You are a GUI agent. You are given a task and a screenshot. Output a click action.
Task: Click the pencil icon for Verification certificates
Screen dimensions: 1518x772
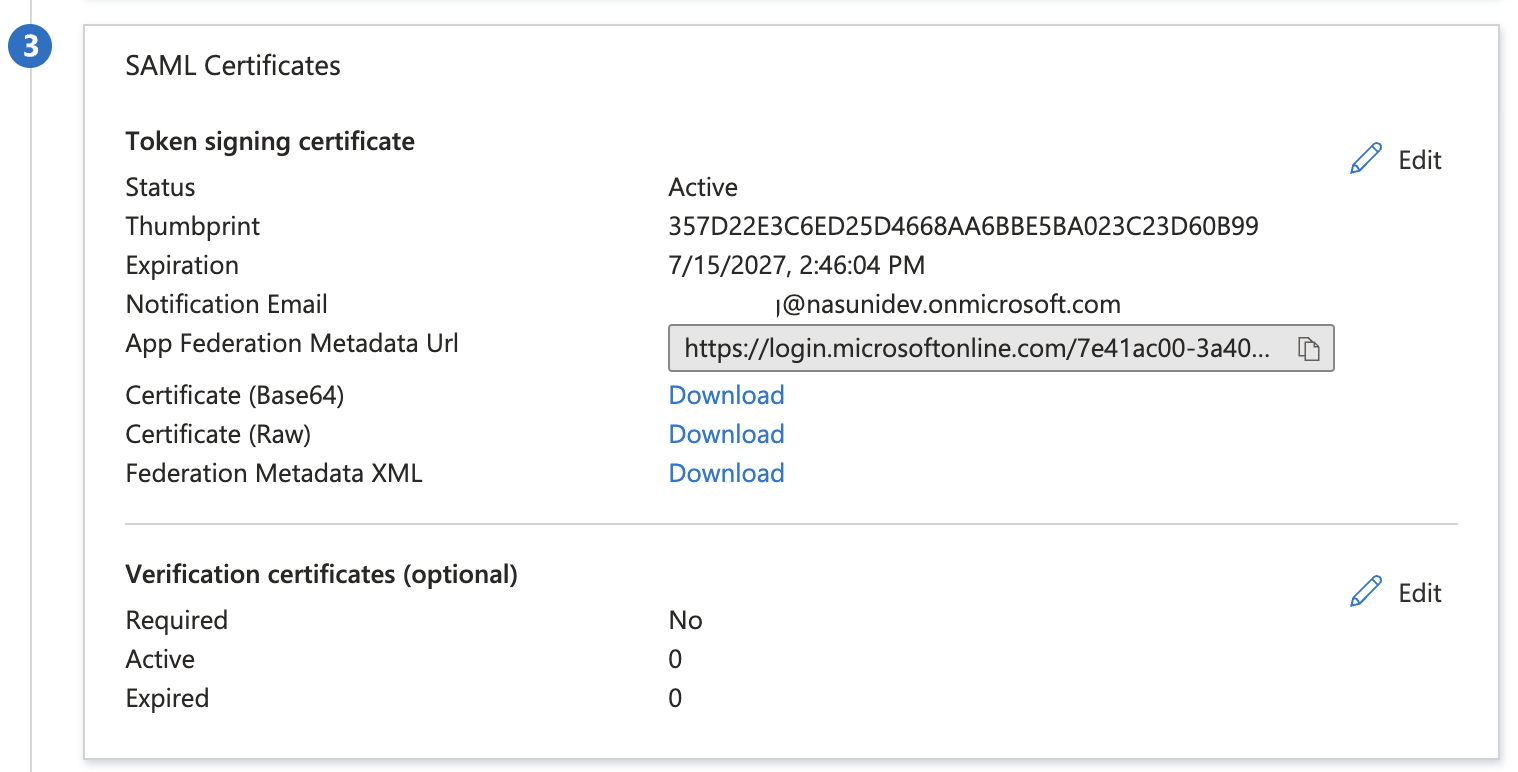coord(1365,592)
